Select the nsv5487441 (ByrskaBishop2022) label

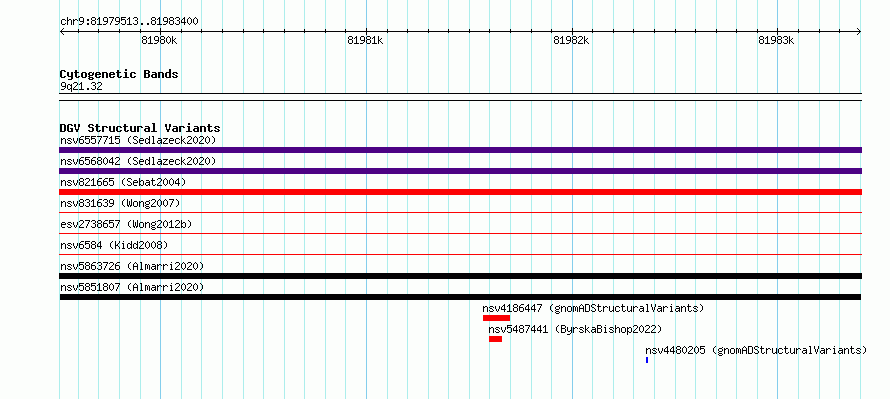pos(576,329)
